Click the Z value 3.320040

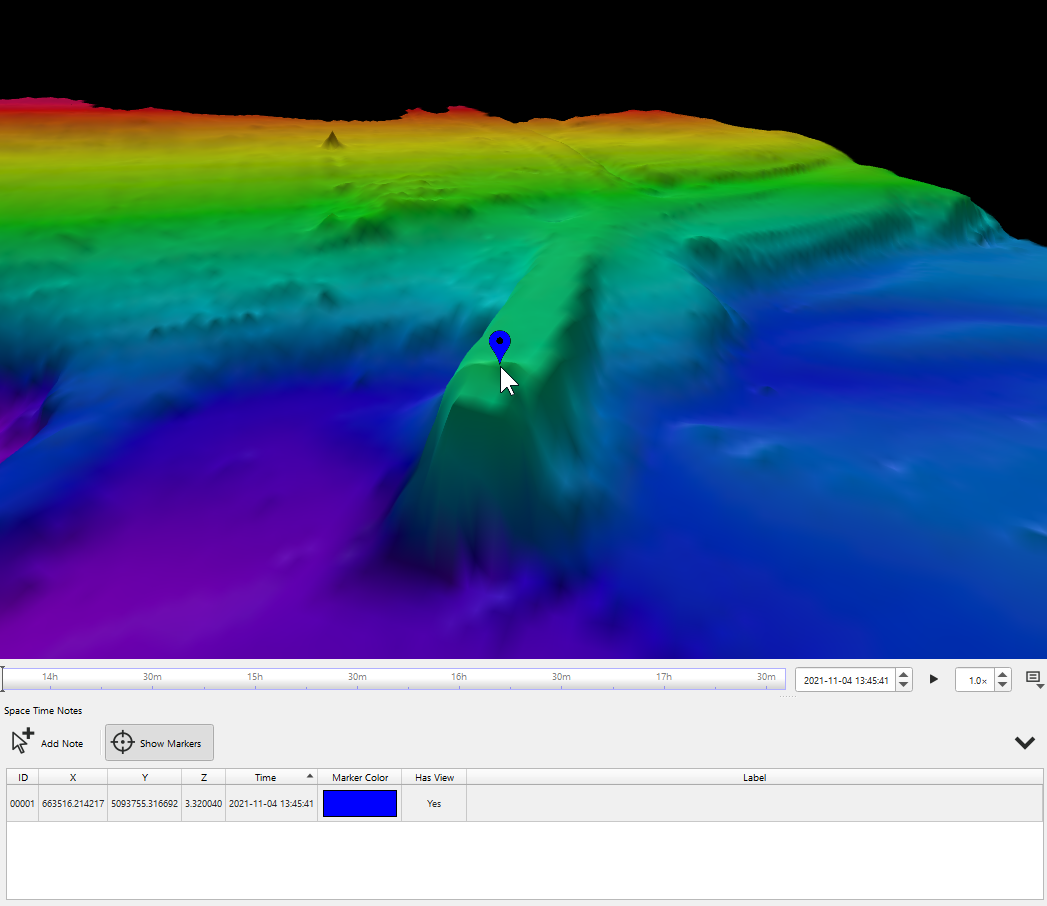204,803
